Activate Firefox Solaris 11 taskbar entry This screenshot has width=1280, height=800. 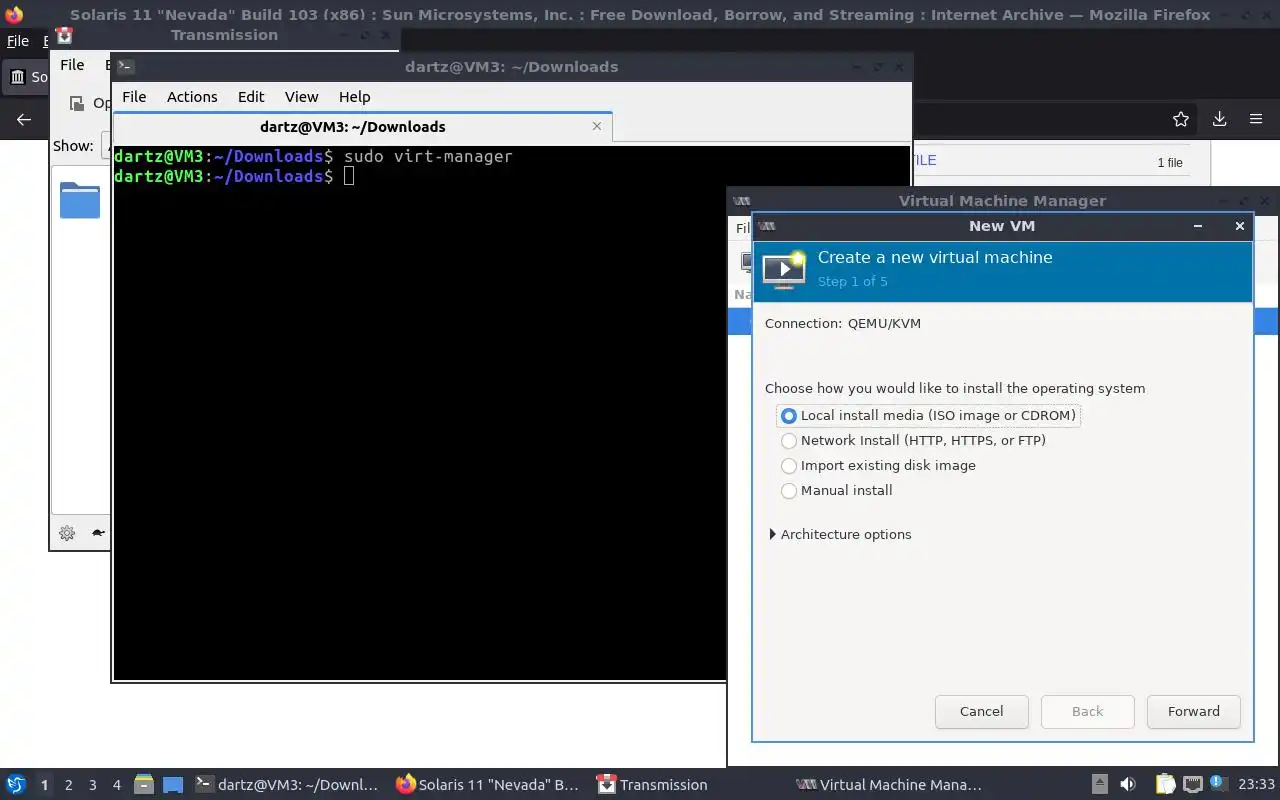[488, 784]
